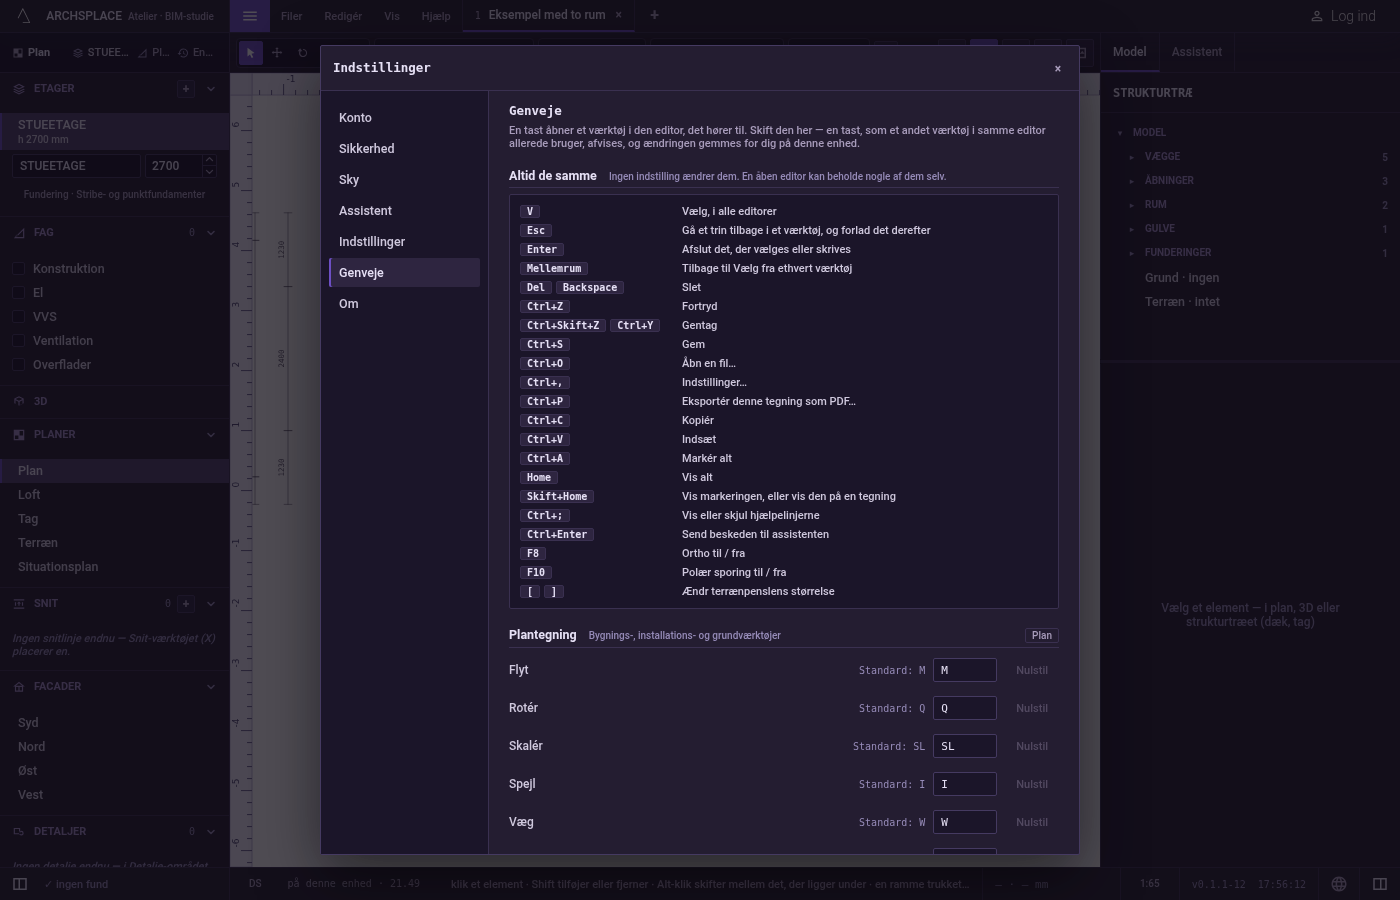The image size is (1400, 900).
Task: Open the hamburger main menu
Action: (250, 16)
